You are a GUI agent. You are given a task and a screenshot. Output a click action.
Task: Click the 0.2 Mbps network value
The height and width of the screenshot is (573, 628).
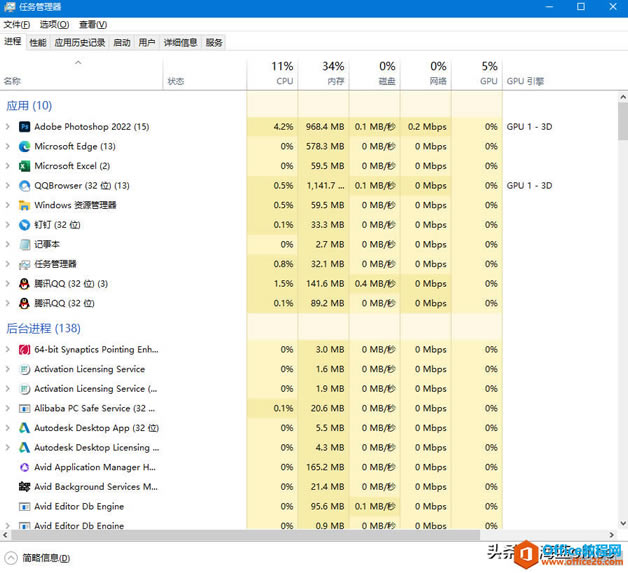[x=427, y=127]
